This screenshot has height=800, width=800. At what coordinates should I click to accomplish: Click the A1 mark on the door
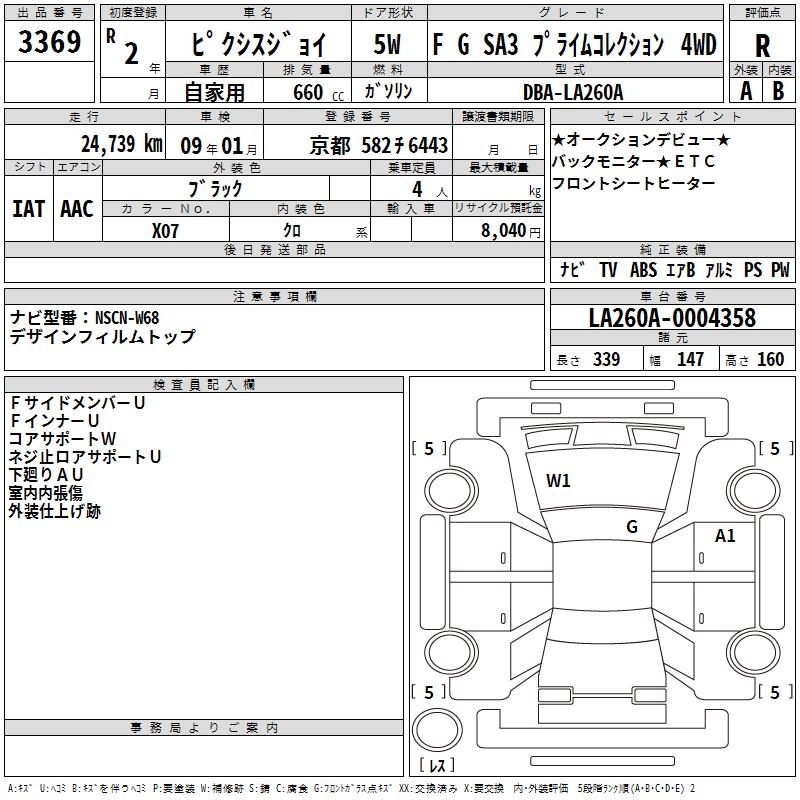pos(725,536)
